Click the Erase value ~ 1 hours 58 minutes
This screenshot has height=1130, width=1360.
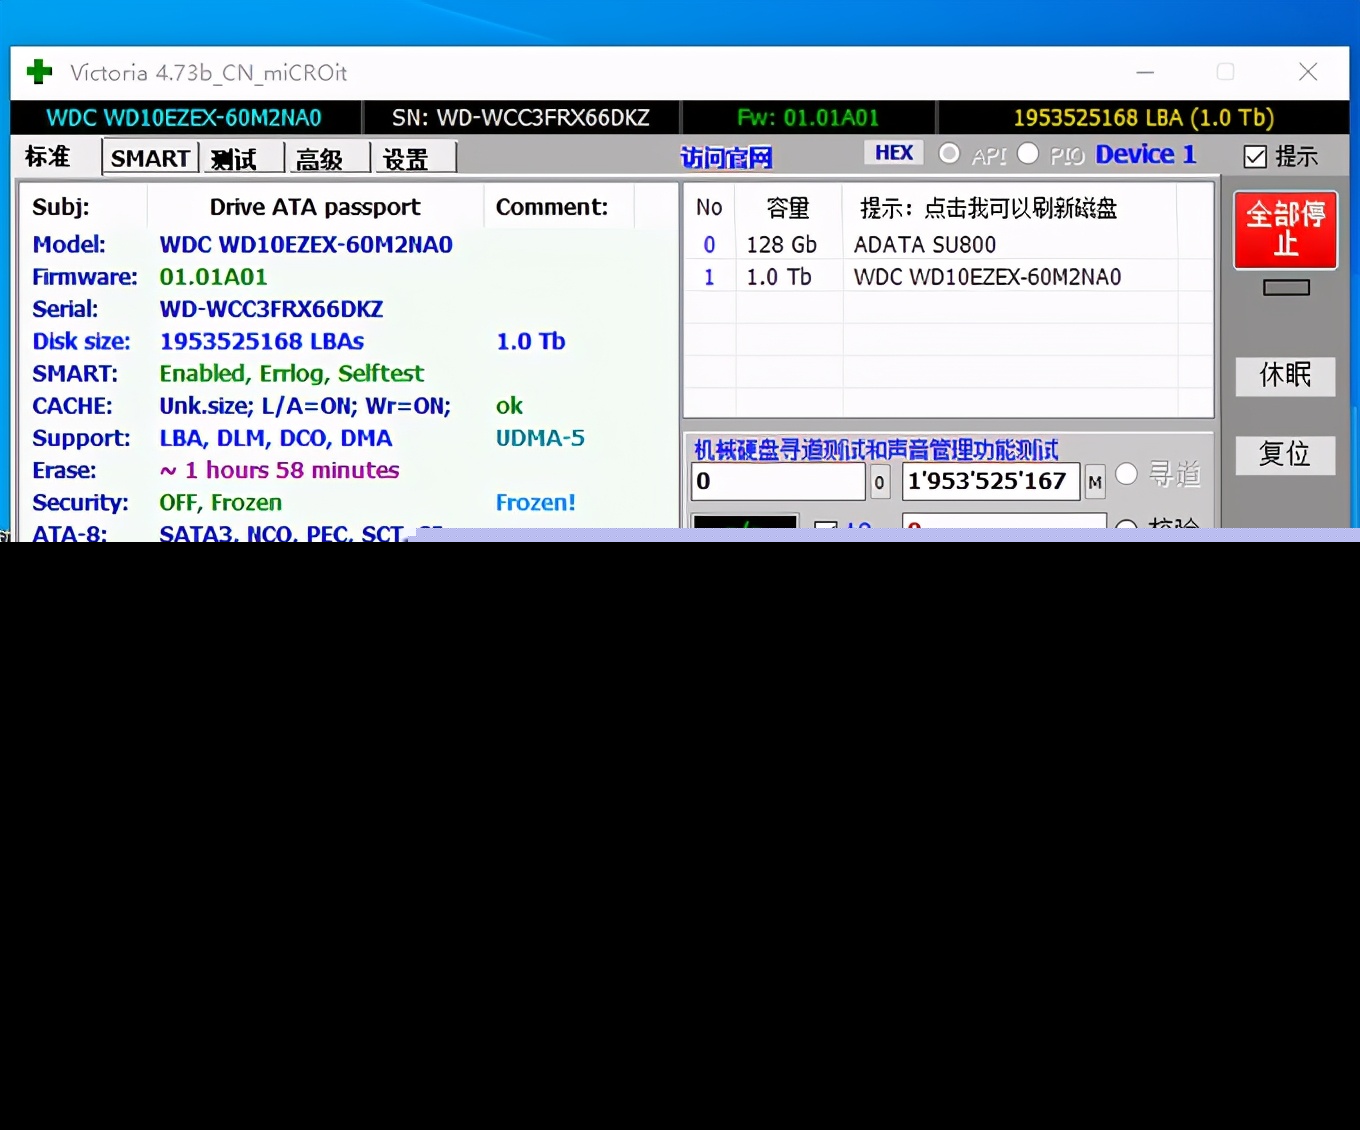[279, 470]
